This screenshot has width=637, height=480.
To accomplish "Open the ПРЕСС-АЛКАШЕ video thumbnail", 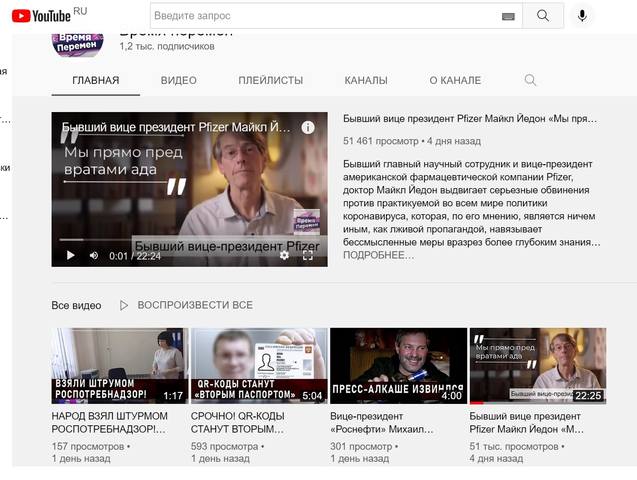I will point(399,366).
